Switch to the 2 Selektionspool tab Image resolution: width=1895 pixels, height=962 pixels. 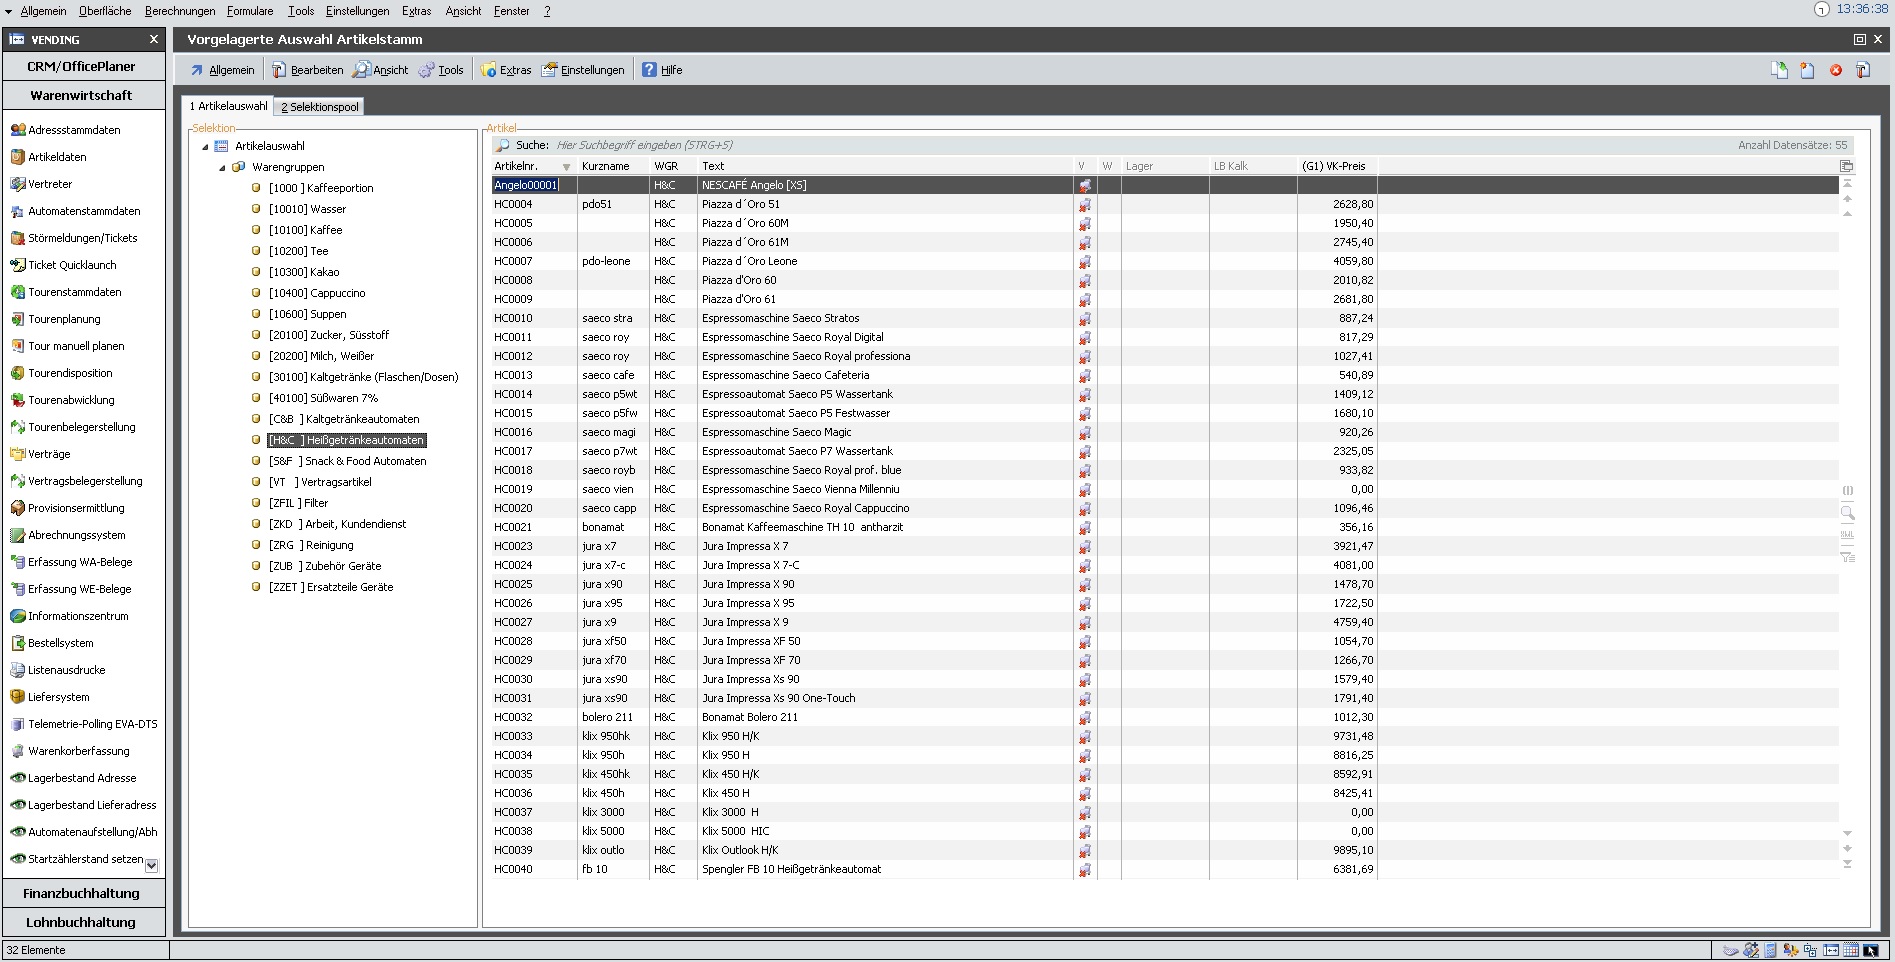click(x=319, y=107)
